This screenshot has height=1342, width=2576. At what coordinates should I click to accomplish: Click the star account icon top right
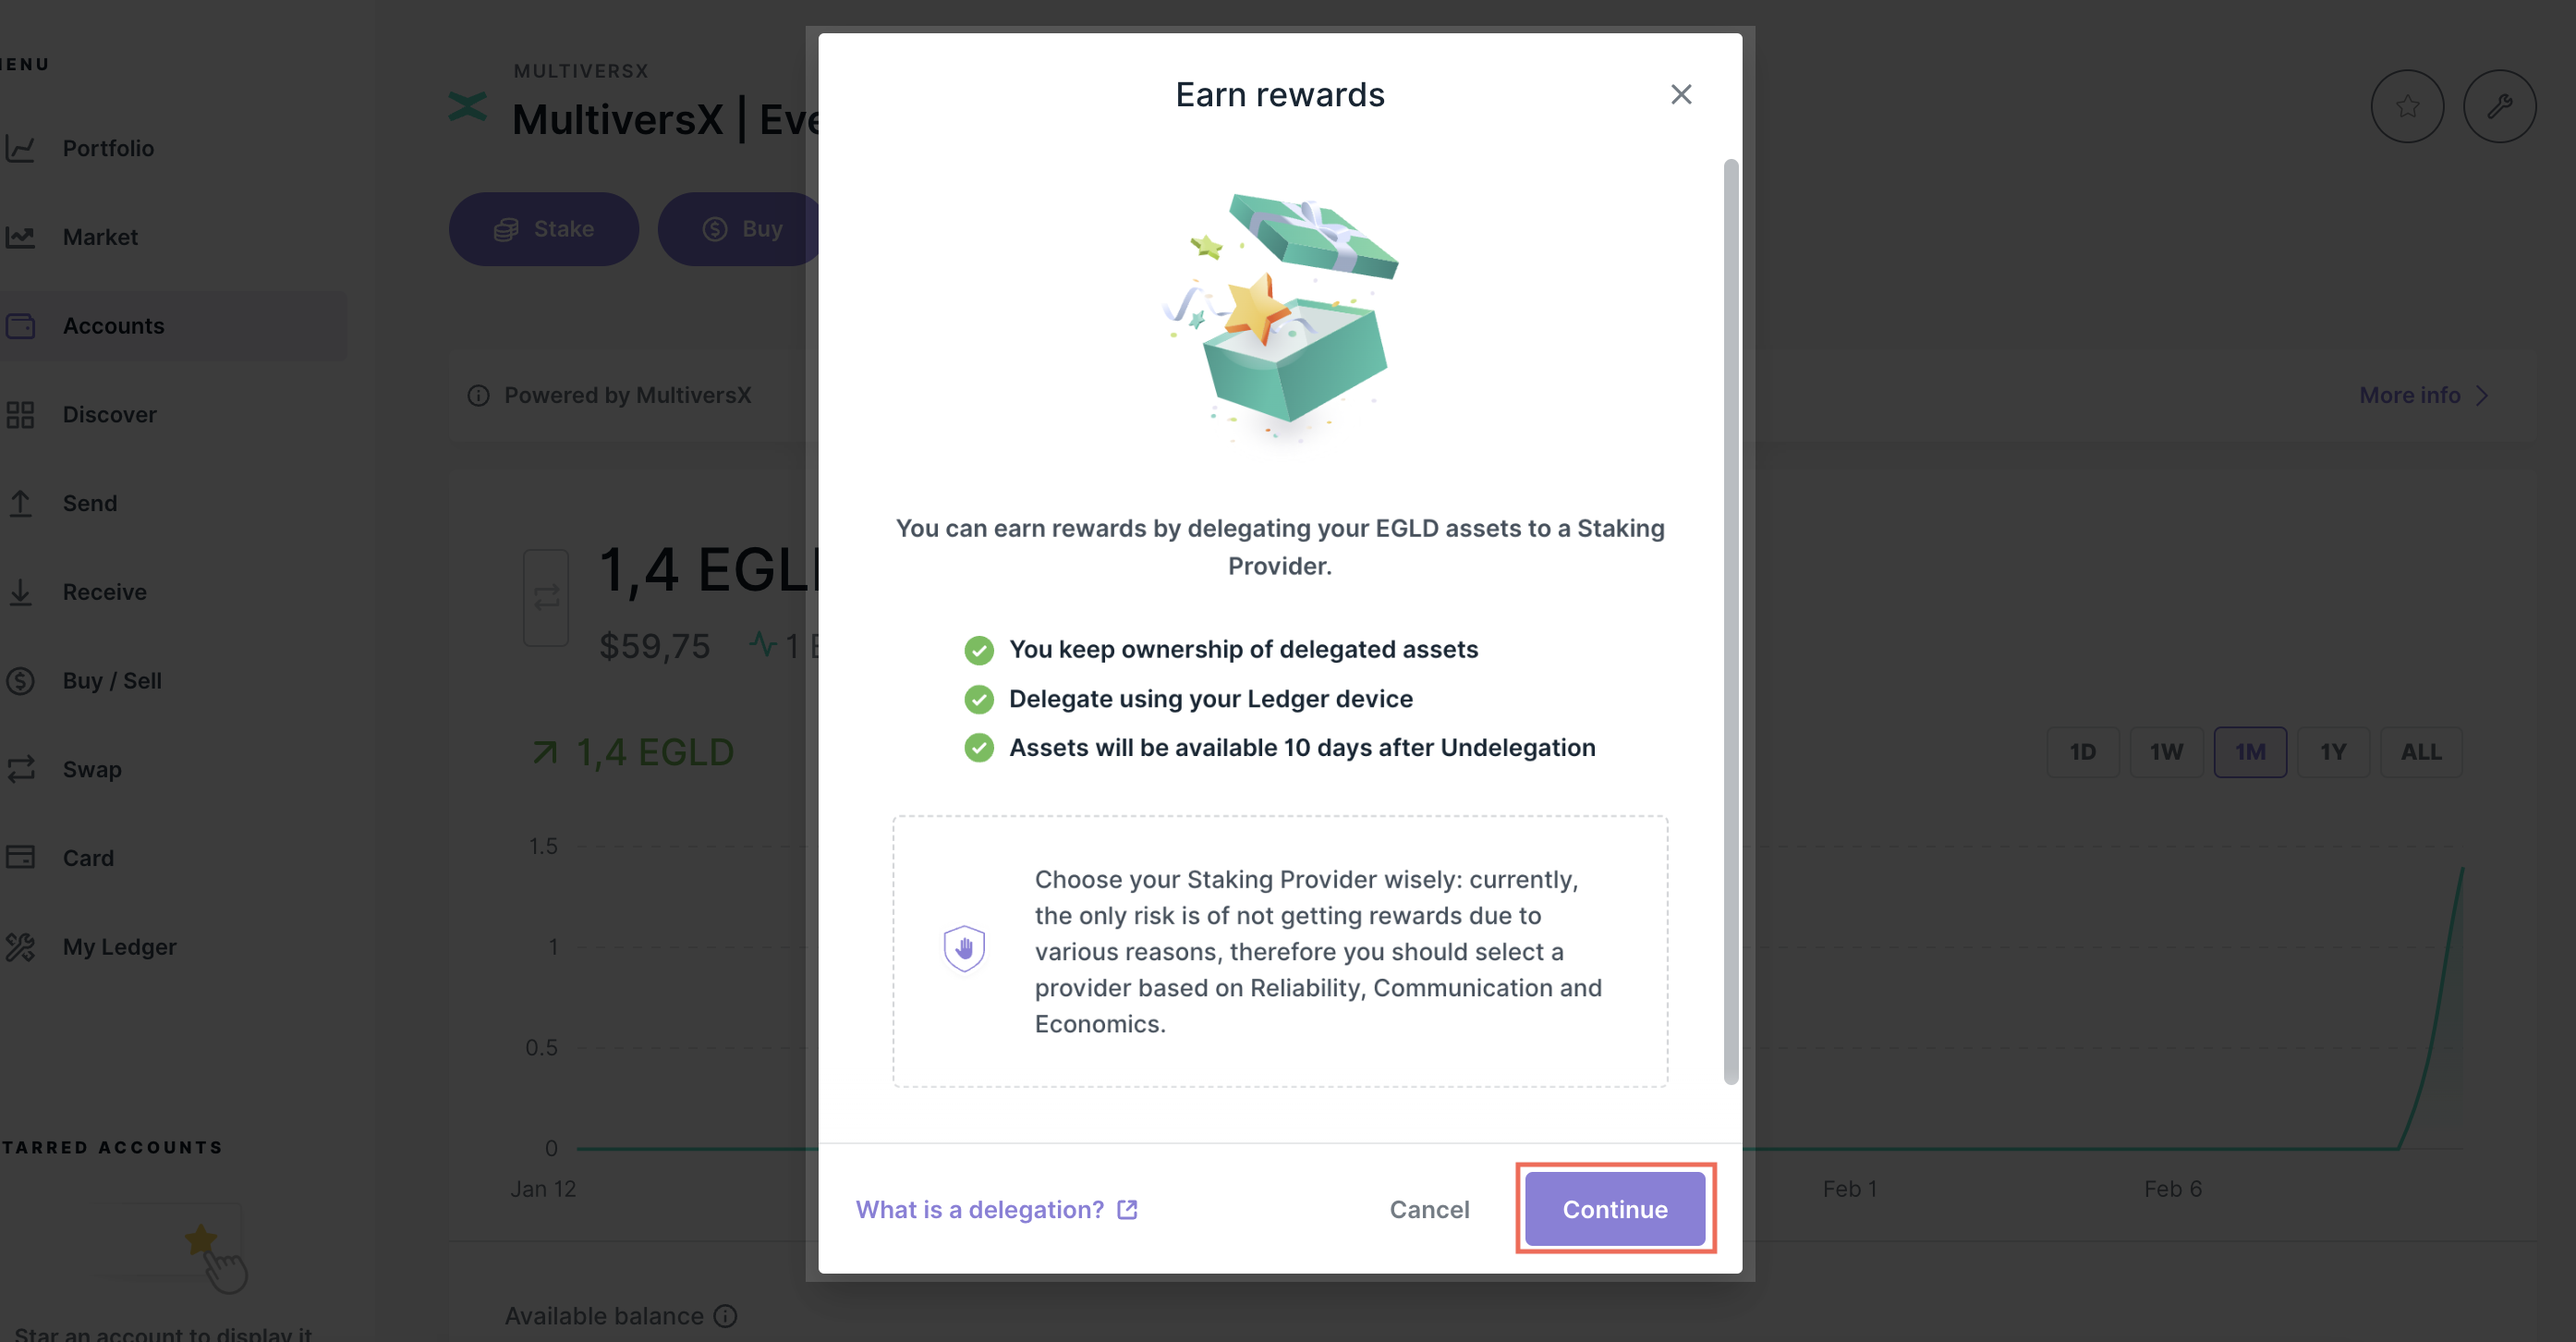(x=2407, y=105)
